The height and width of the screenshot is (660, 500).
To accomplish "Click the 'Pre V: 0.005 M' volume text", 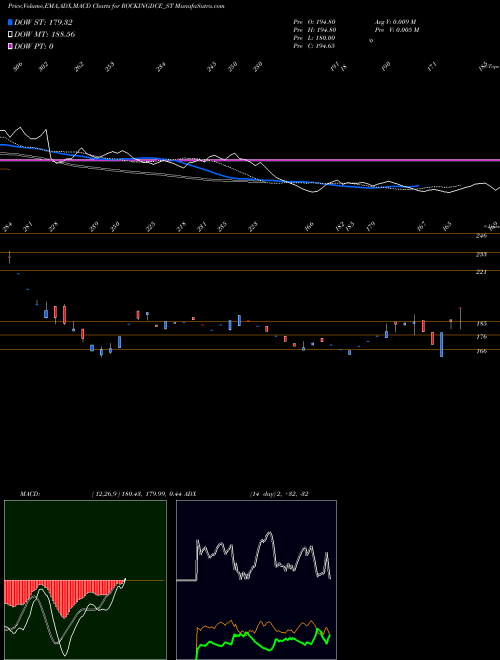I will tap(396, 30).
